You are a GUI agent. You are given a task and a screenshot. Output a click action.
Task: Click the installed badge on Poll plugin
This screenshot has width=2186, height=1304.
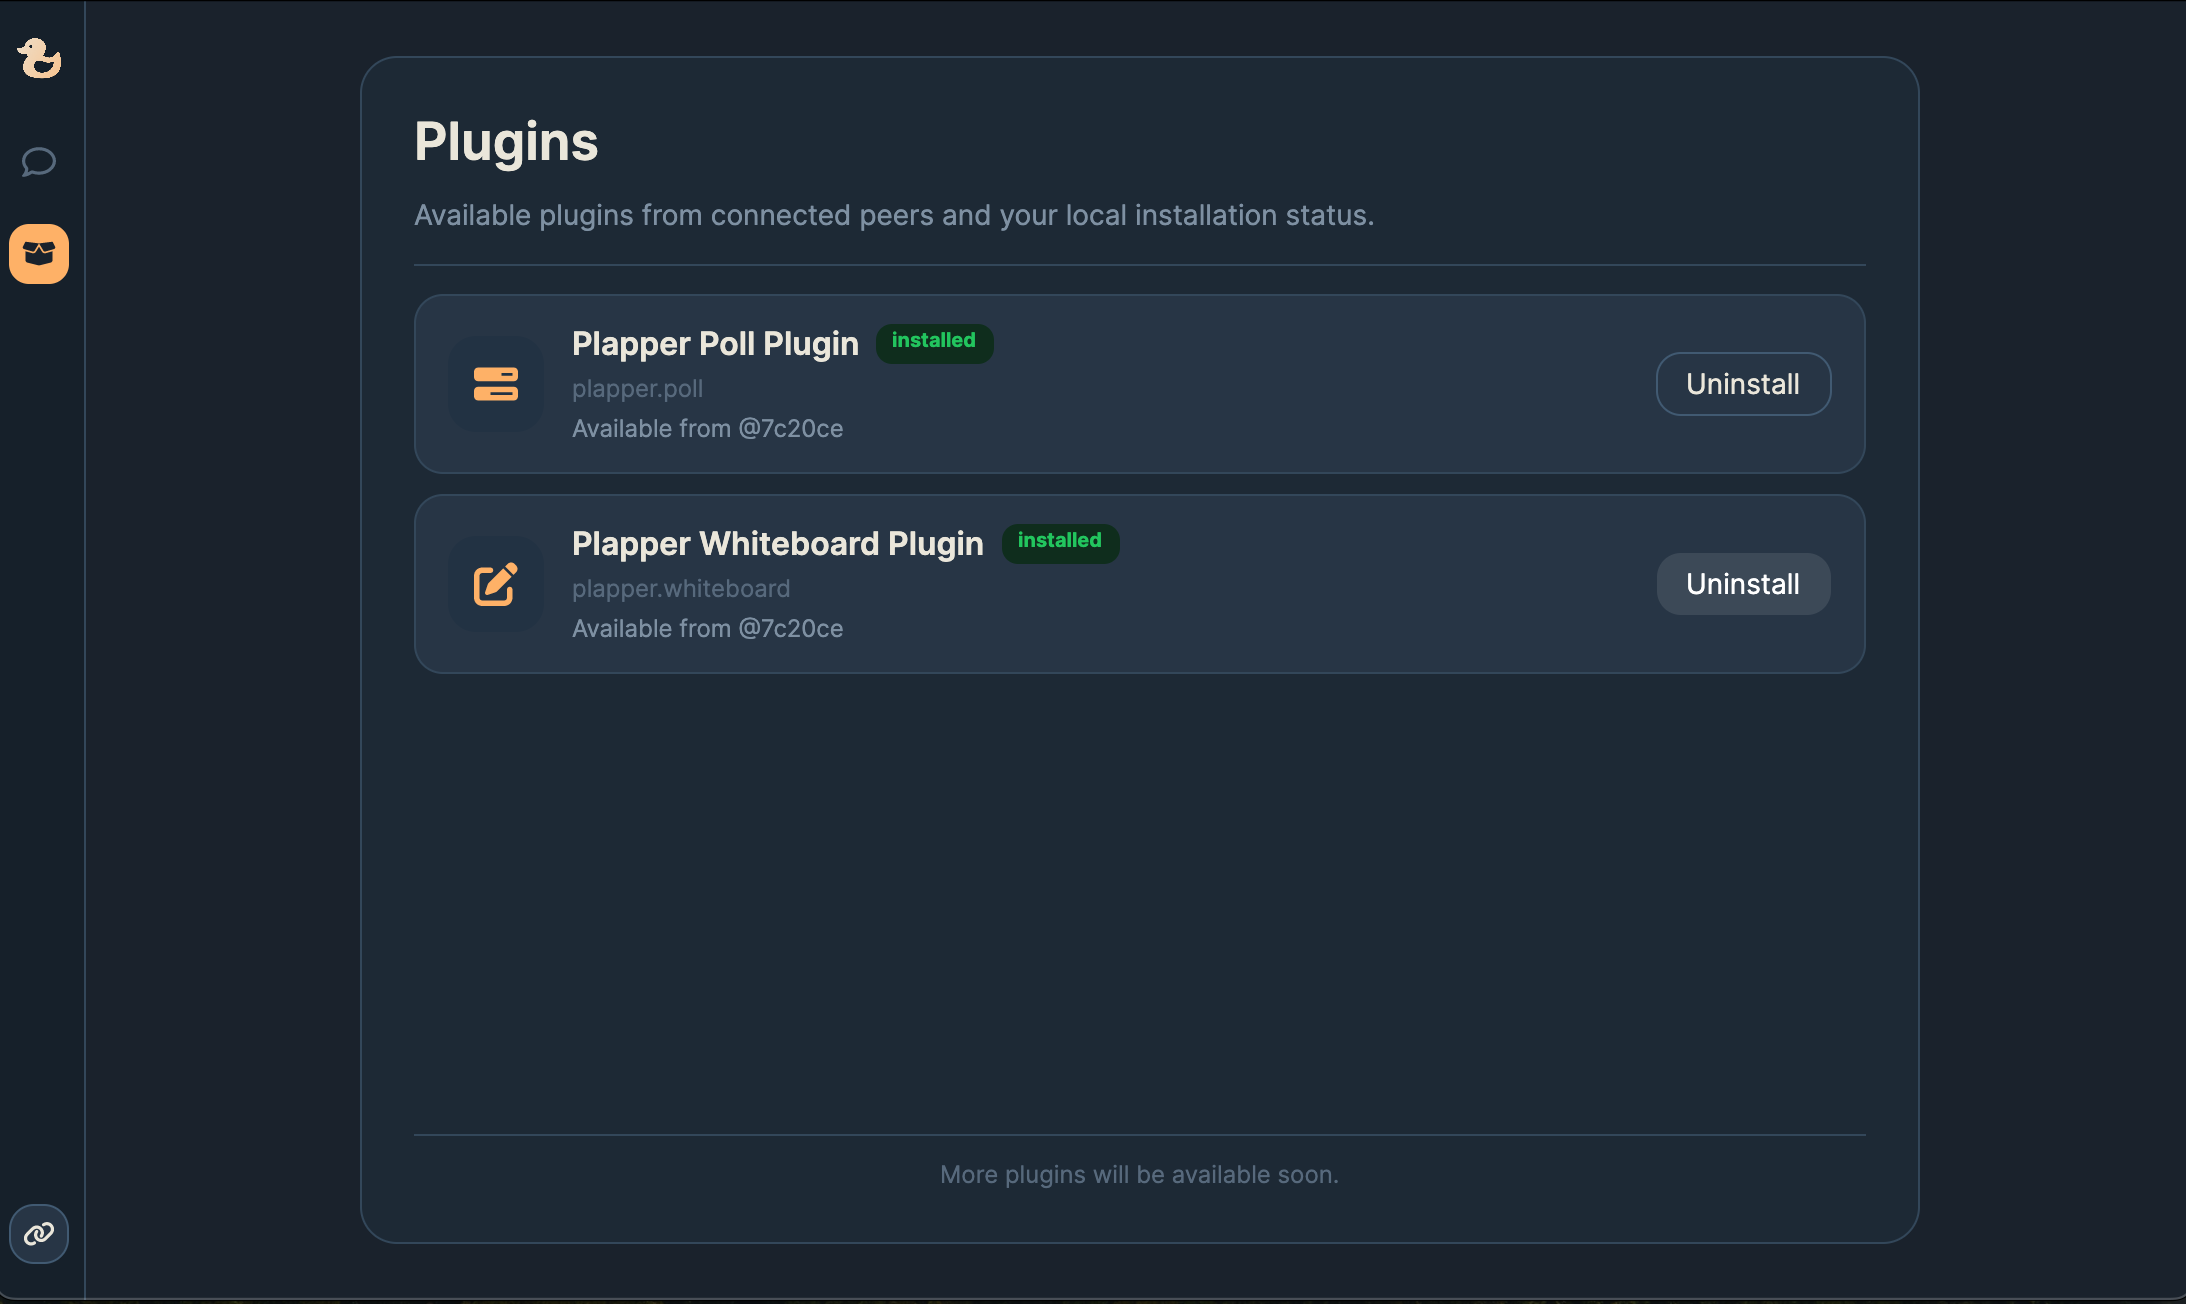pyautogui.click(x=934, y=342)
